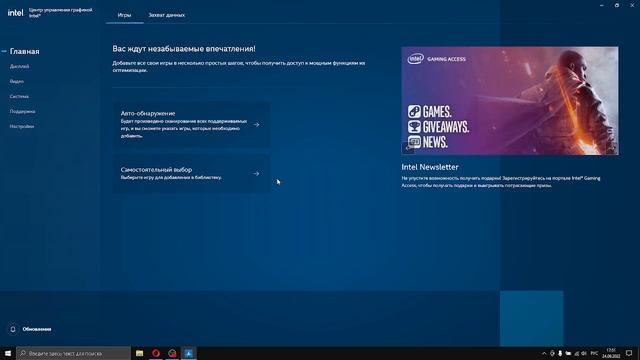640x360 pixels.
Task: Click the Обновления bell icon
Action: [x=13, y=329]
